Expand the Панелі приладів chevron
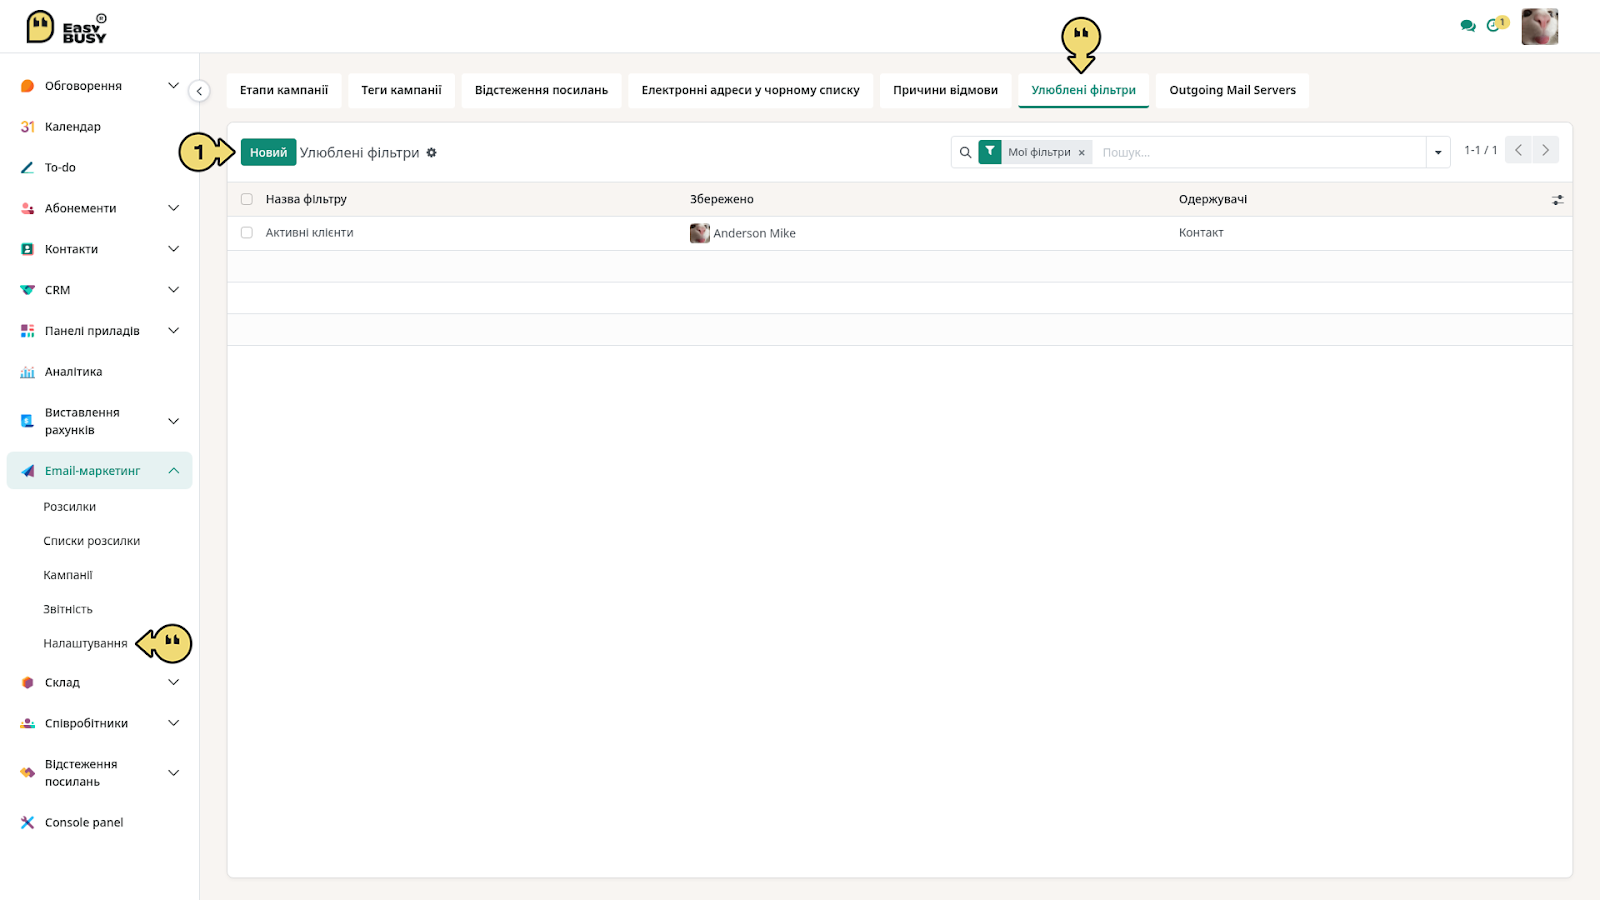This screenshot has width=1600, height=900. (x=173, y=331)
